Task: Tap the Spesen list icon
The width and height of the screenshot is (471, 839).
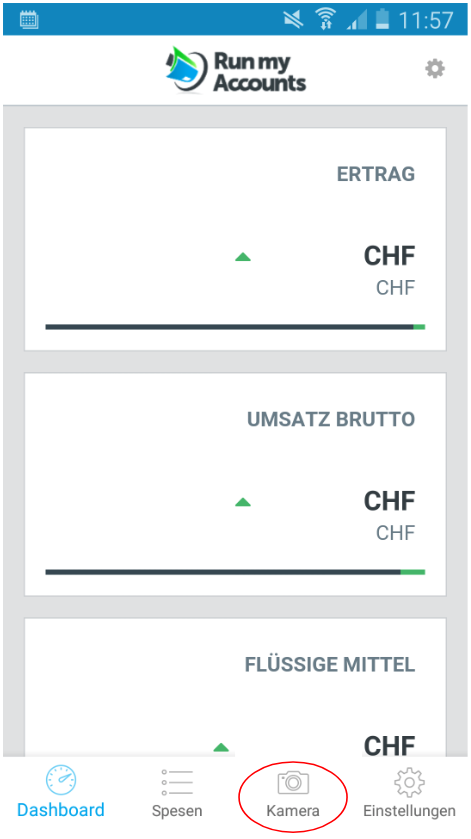Action: 177,782
